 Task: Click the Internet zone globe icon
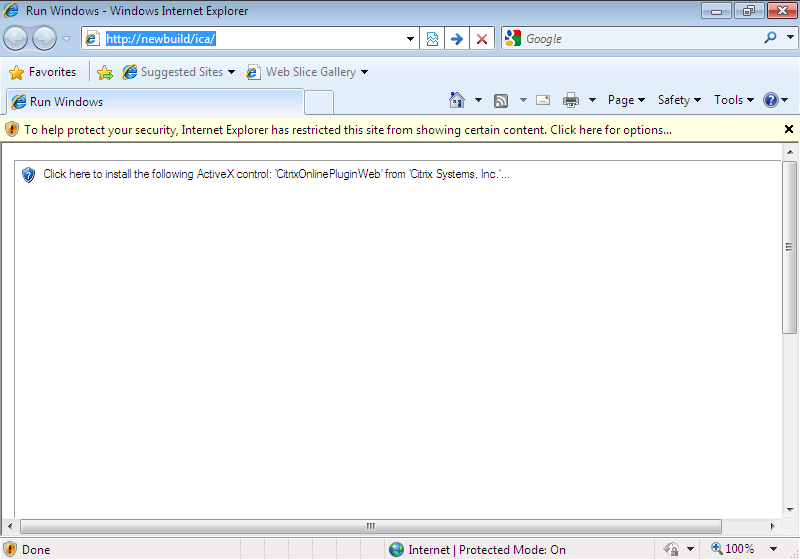pos(396,549)
